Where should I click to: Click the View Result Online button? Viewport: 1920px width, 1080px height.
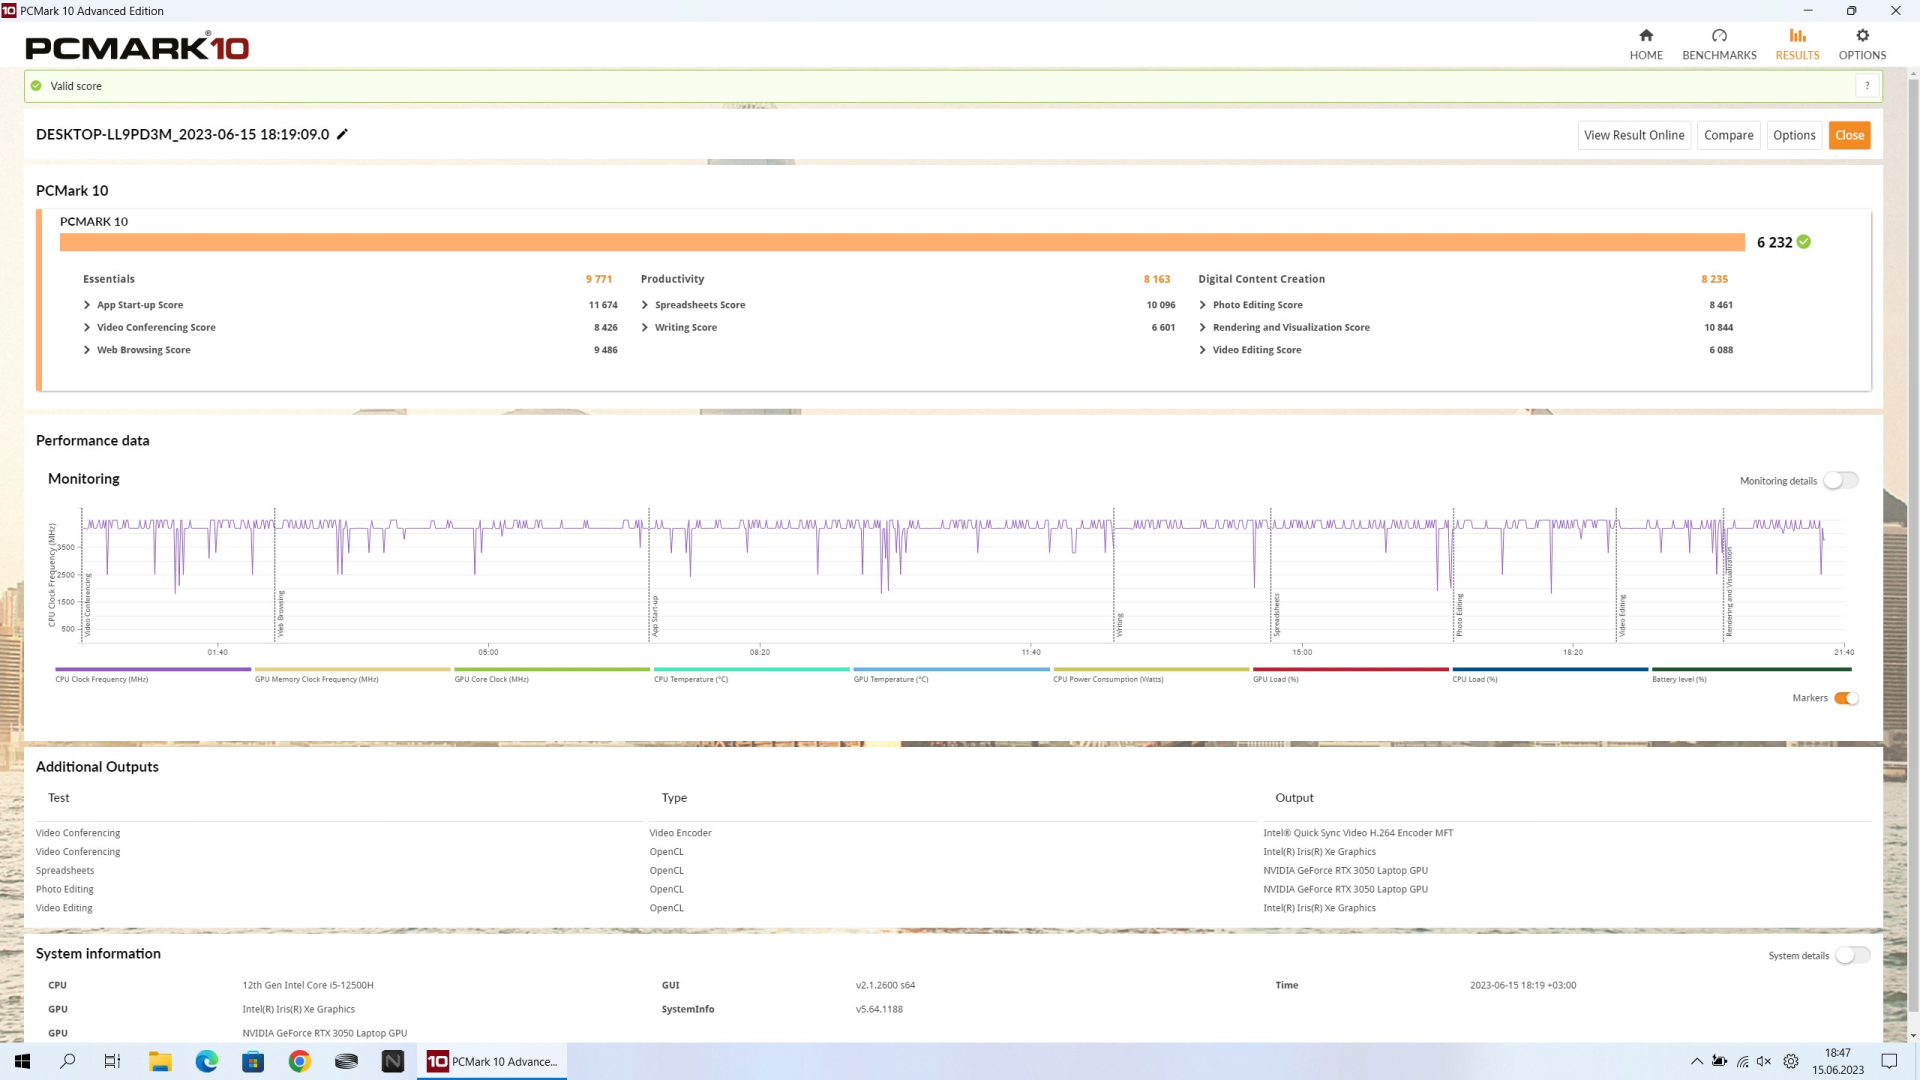[1634, 135]
